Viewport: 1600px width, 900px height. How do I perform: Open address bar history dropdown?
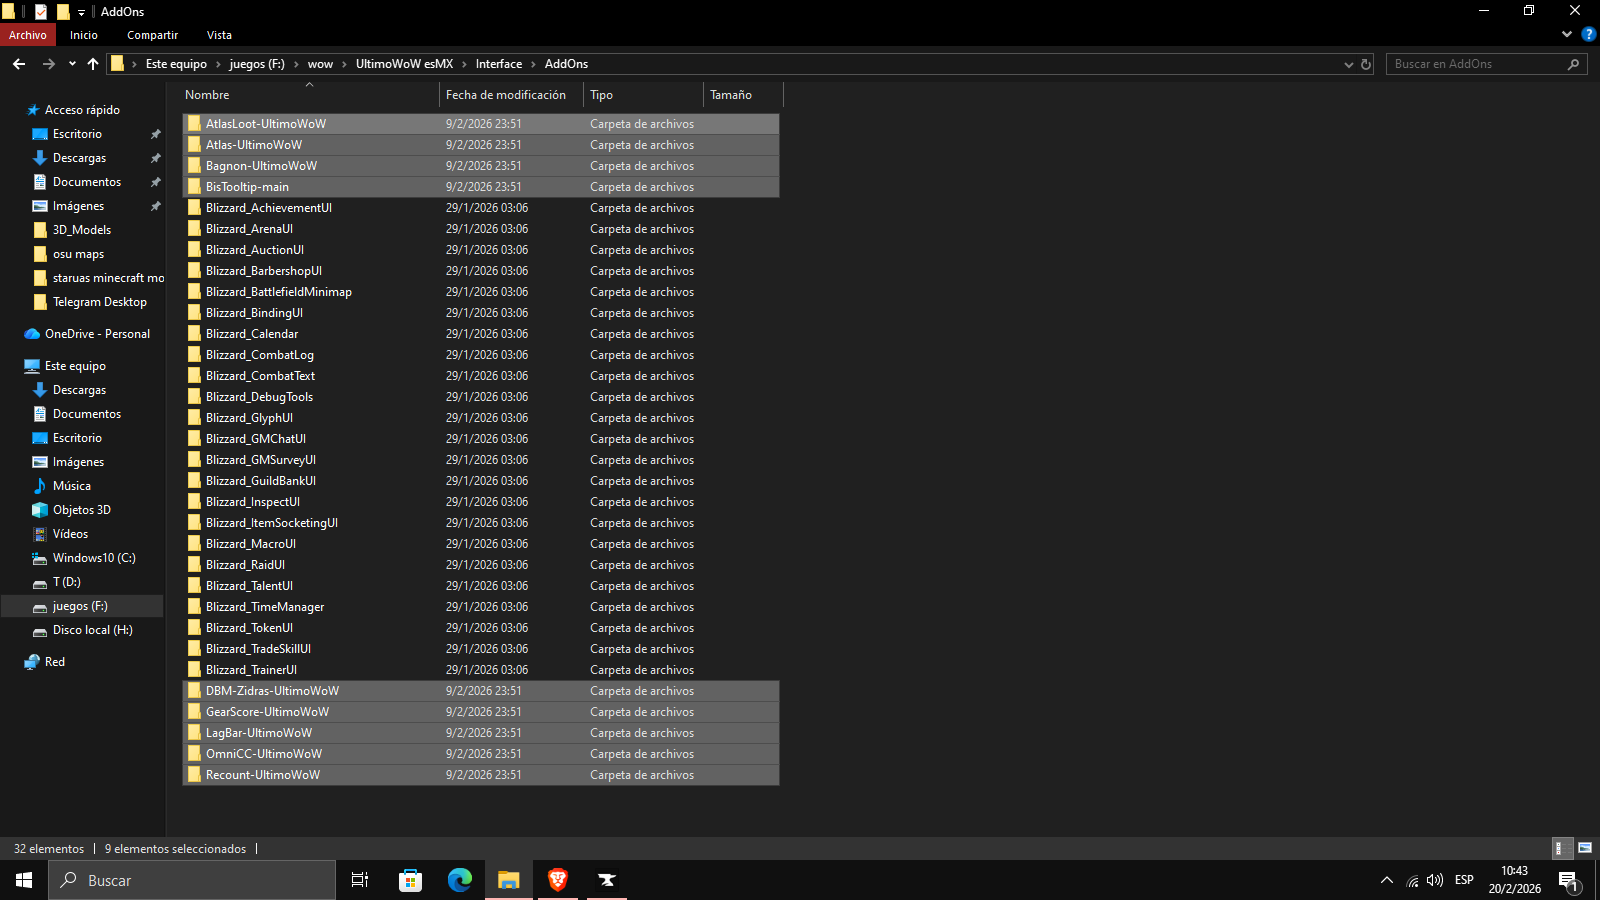(x=1348, y=64)
